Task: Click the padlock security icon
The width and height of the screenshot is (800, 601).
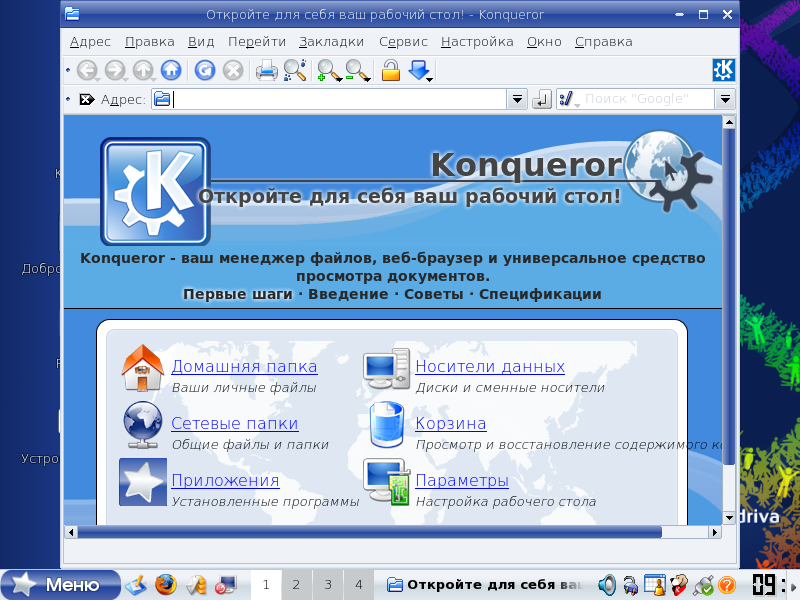Action: pos(391,70)
